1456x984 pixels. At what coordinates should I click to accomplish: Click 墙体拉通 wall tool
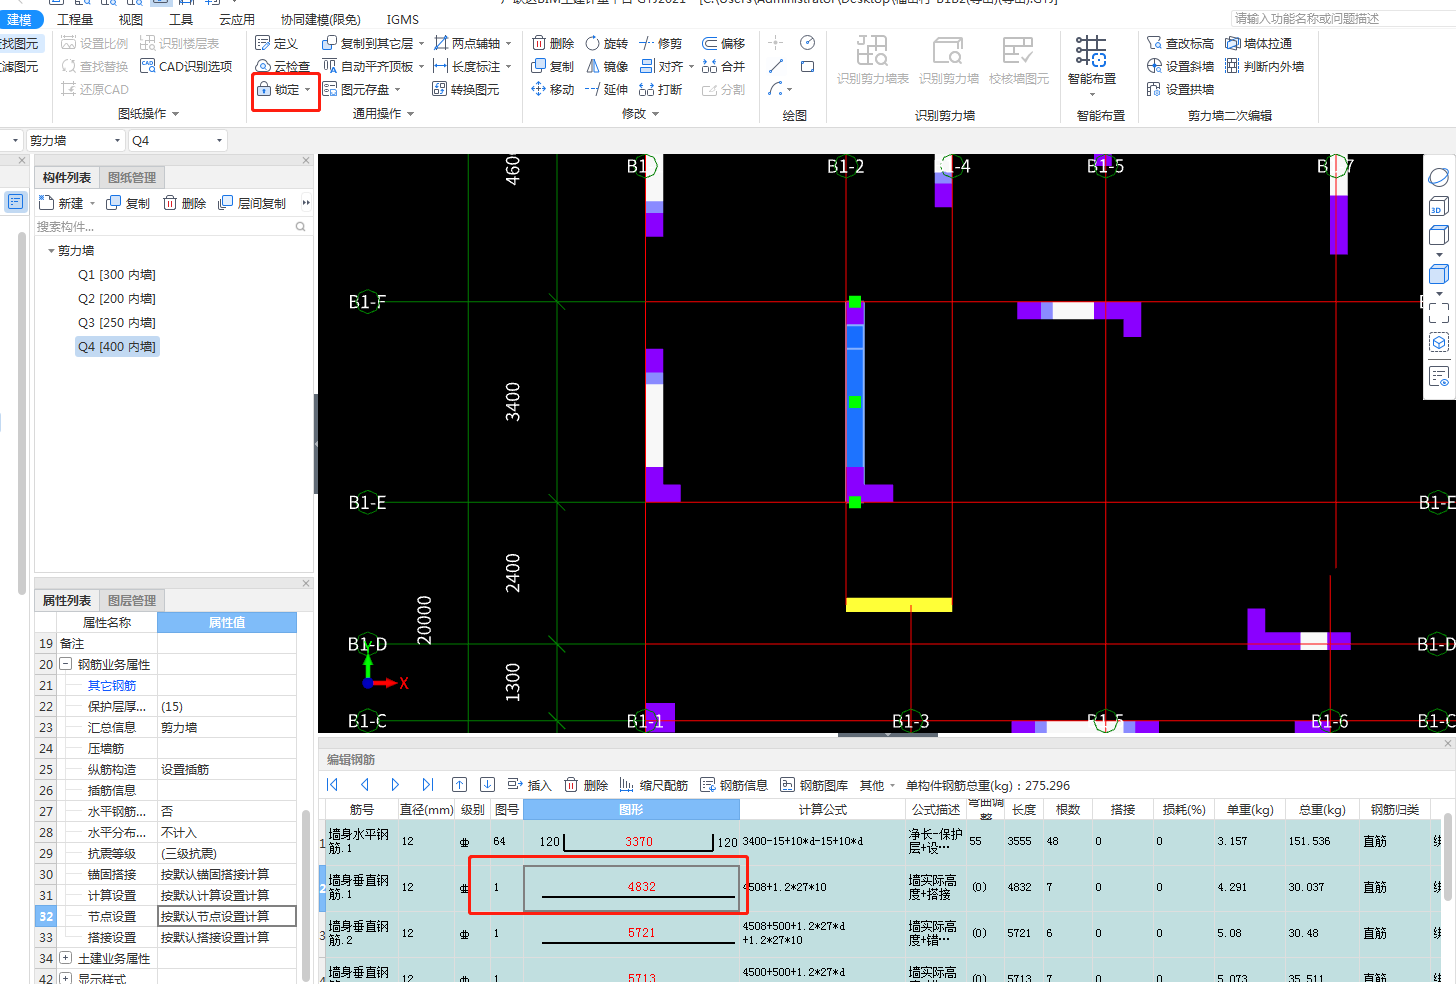pyautogui.click(x=1258, y=43)
